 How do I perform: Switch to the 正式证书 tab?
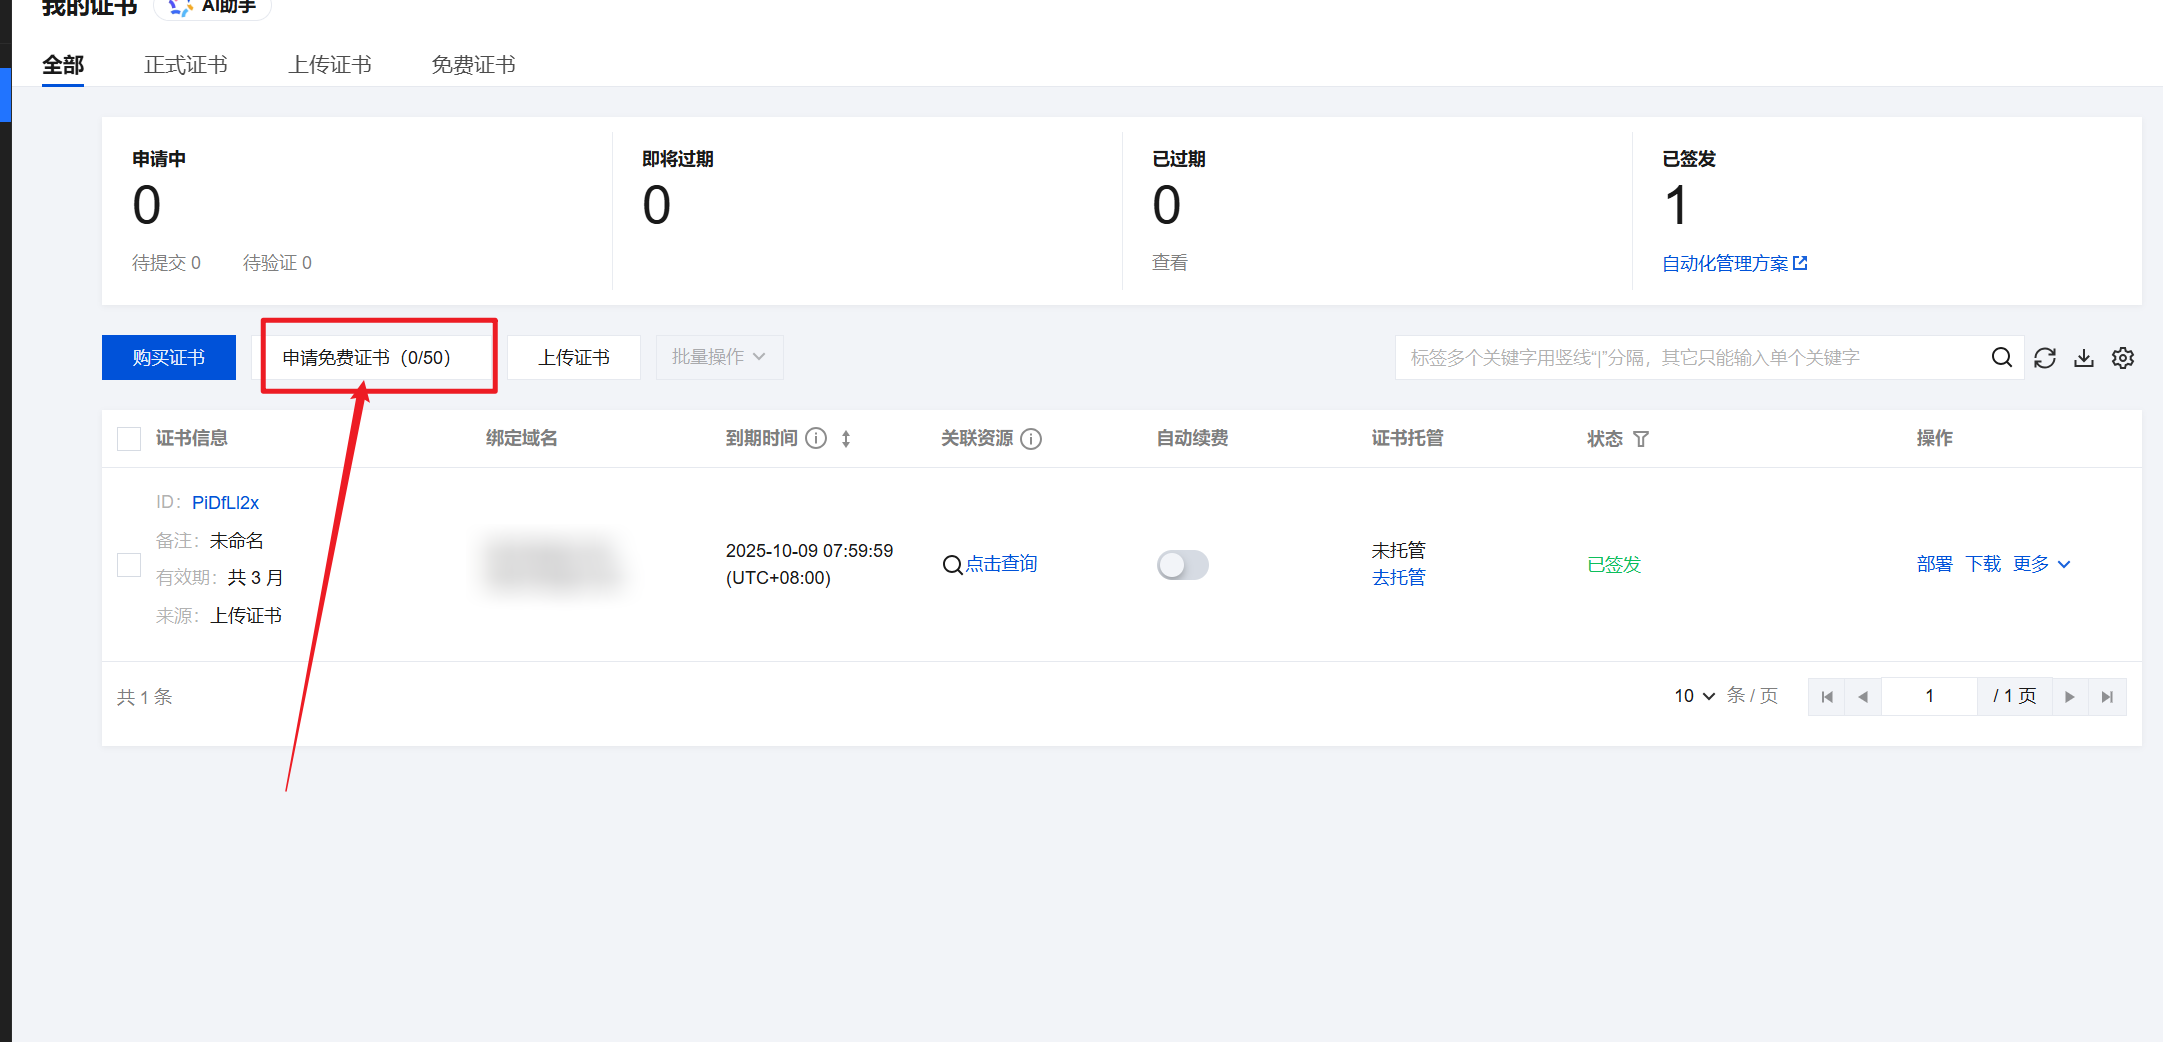click(186, 64)
